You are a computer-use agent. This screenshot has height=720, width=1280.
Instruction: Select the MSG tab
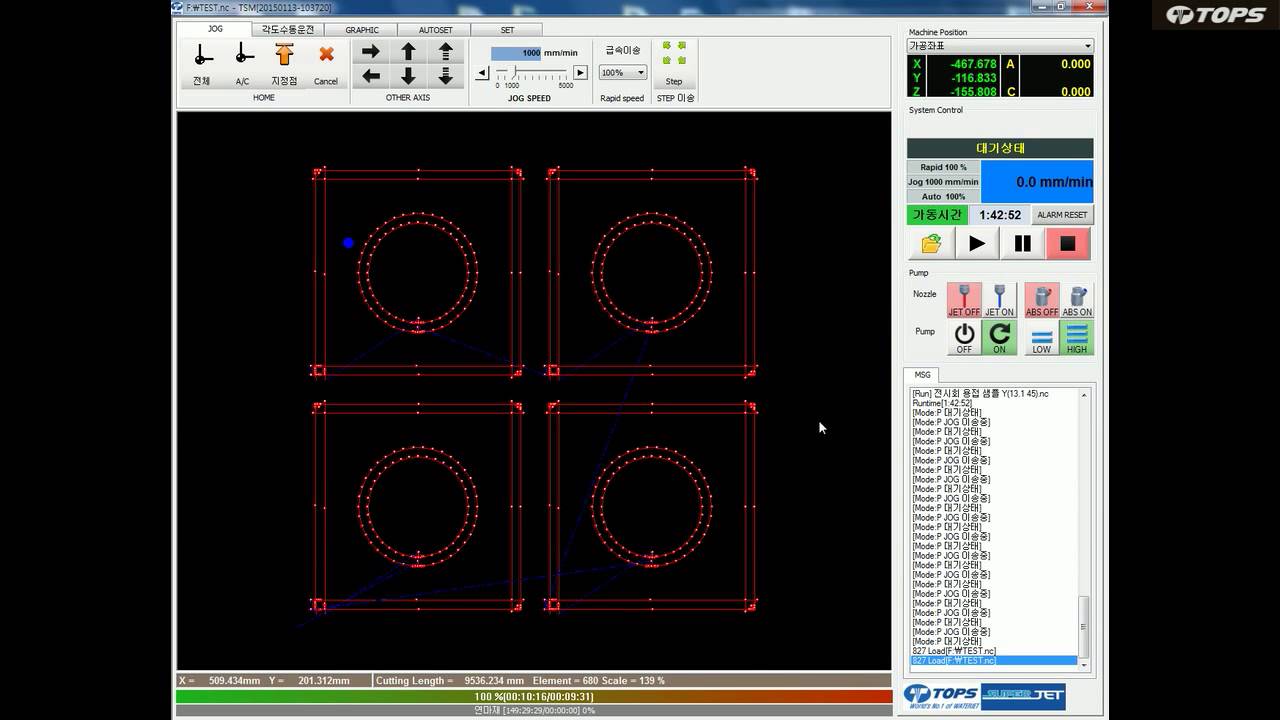point(922,375)
